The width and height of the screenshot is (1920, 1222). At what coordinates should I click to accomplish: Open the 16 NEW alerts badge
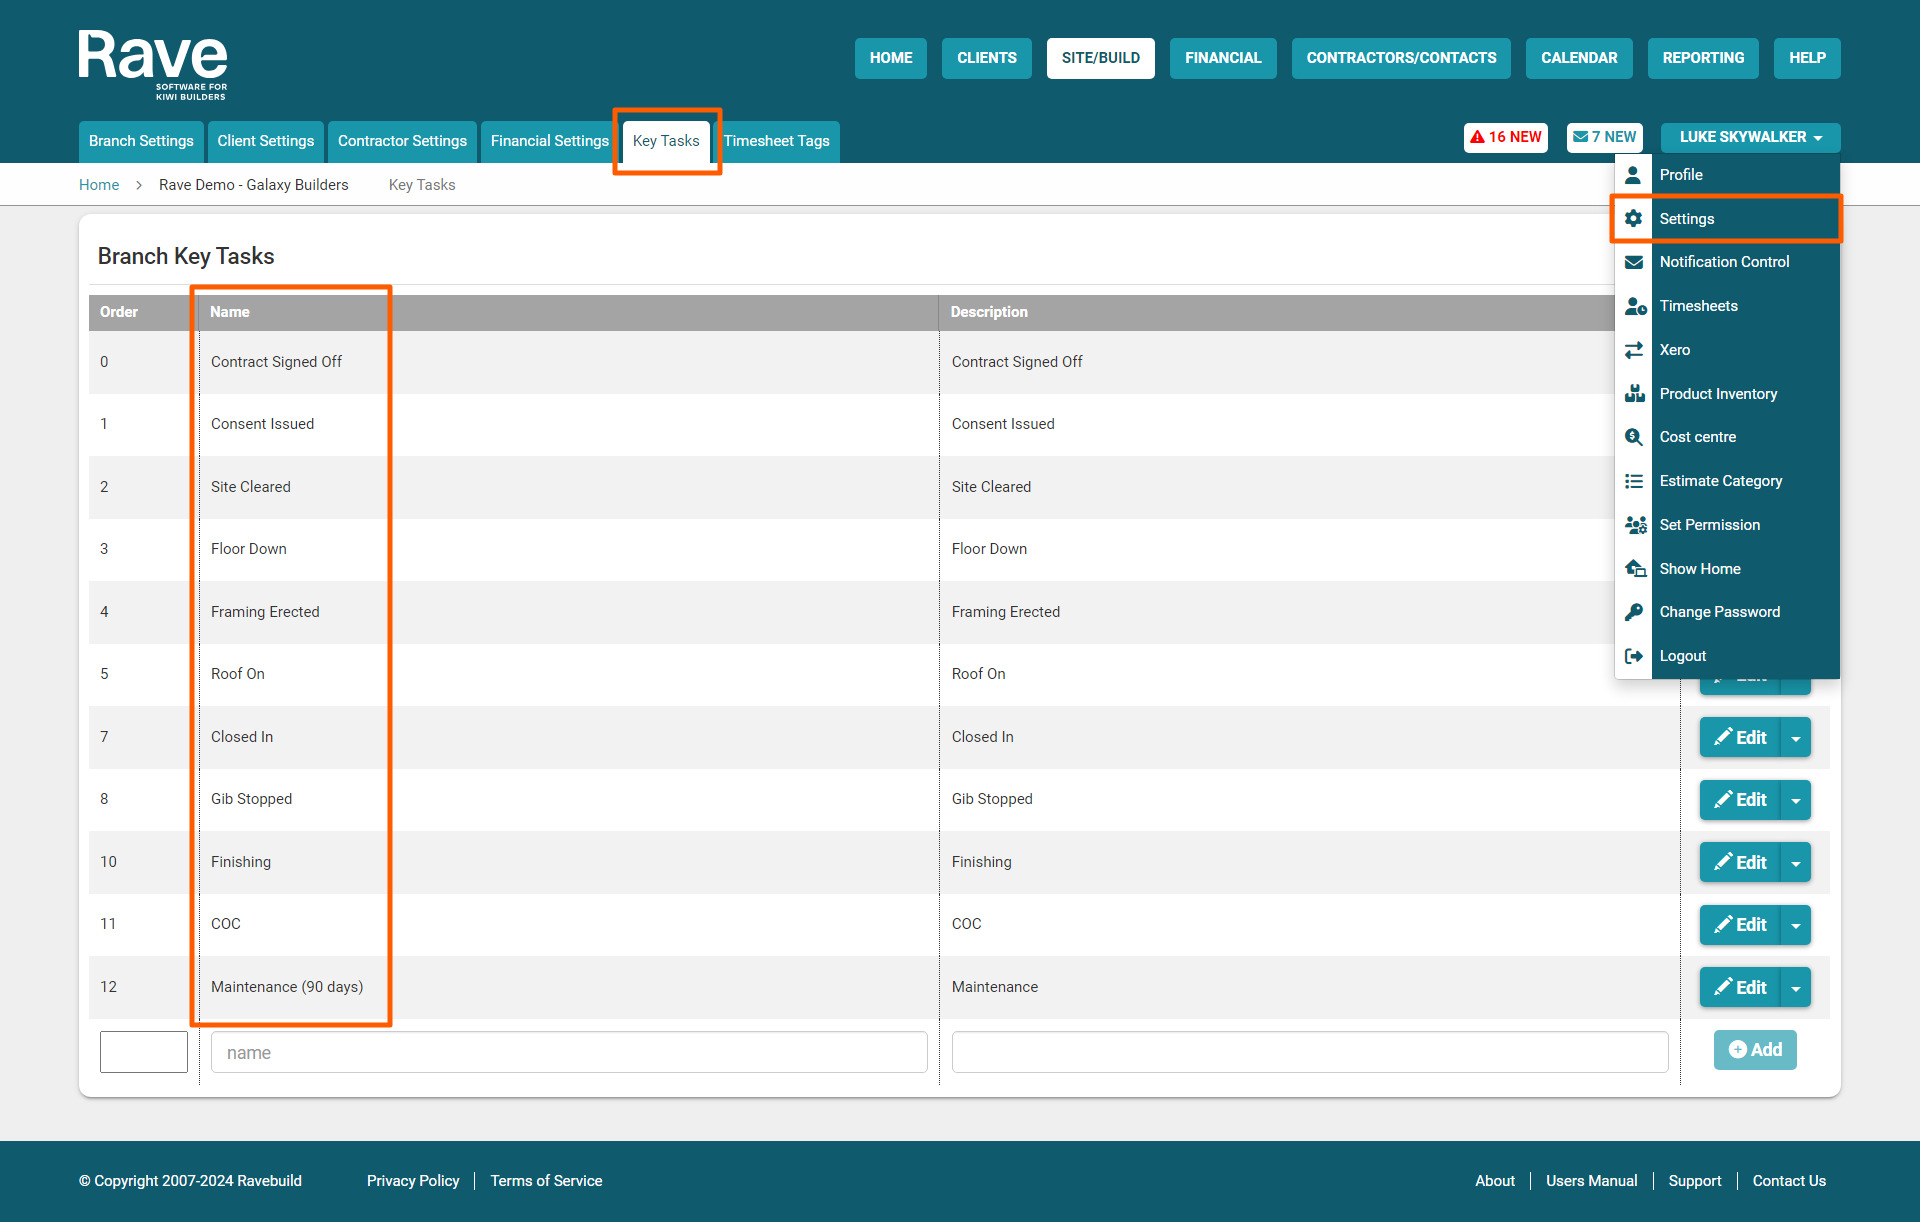[x=1505, y=137]
